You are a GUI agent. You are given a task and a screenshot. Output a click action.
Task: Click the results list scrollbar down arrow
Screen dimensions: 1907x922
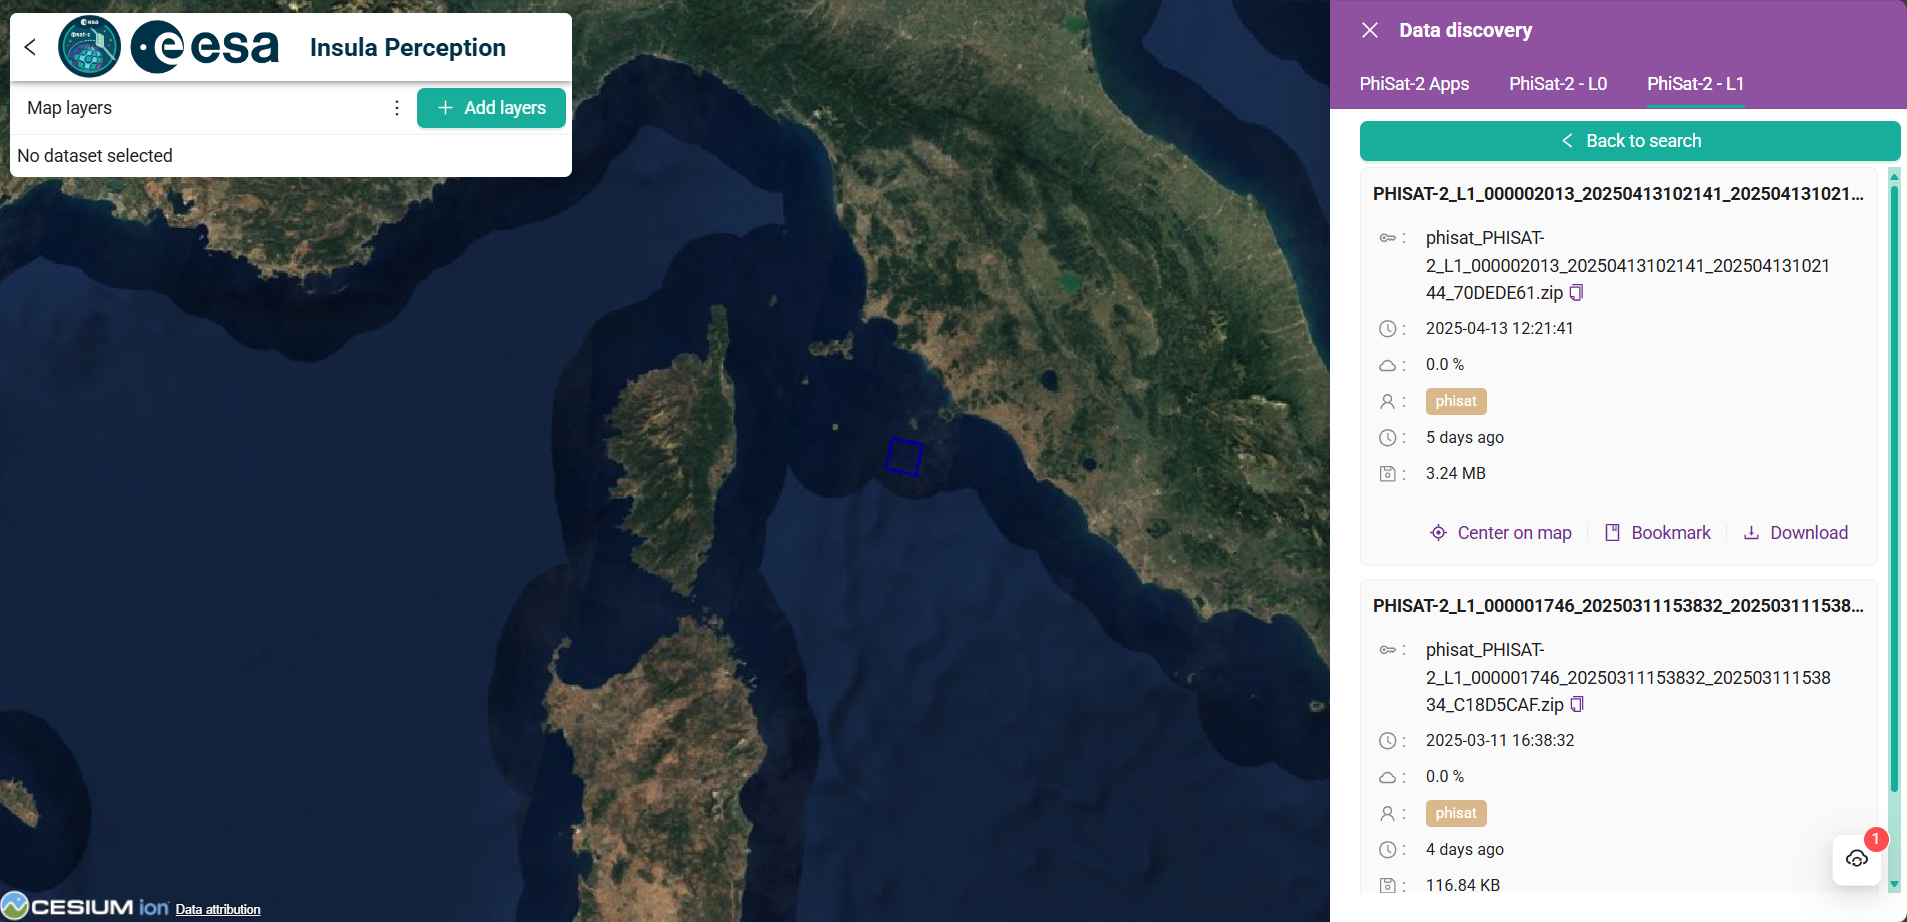pos(1894,884)
